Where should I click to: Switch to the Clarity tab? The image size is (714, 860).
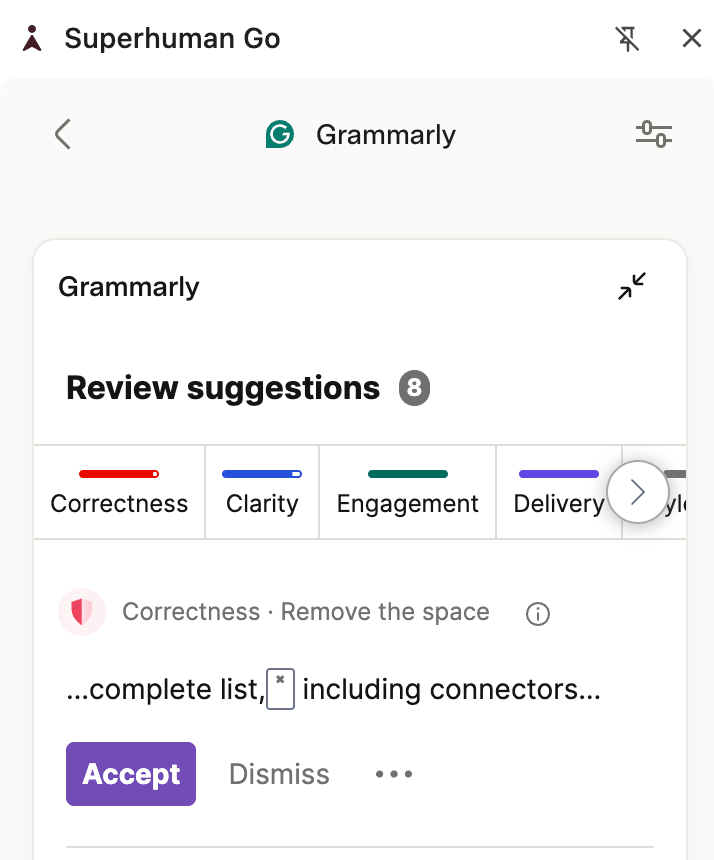[262, 492]
